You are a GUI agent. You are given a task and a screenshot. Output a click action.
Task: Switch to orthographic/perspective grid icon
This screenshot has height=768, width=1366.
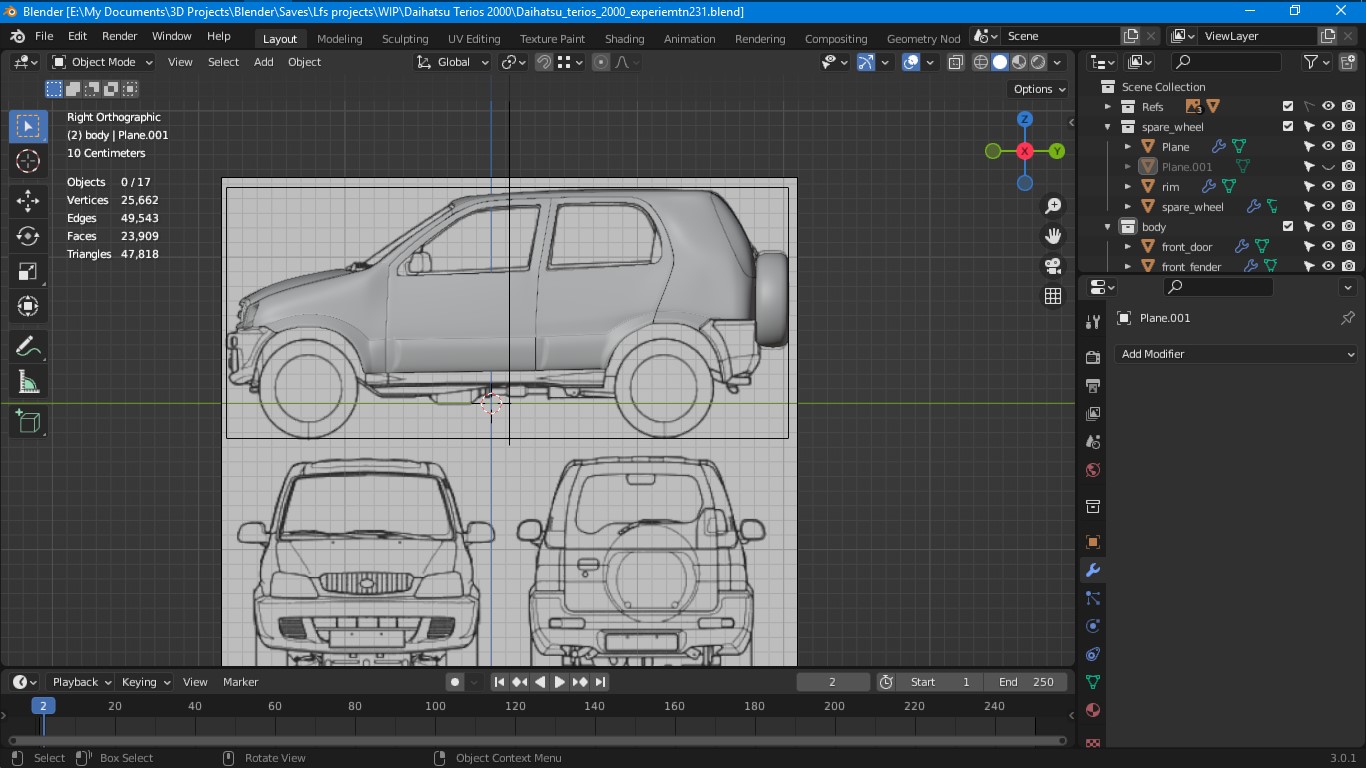tap(1053, 296)
